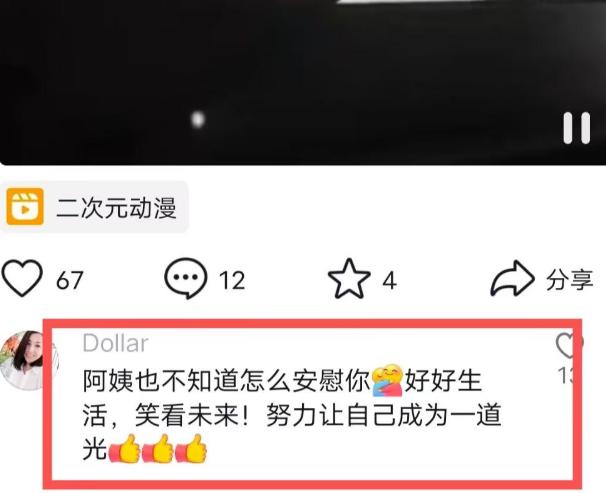Click the first thumbs-up emoji after 光
This screenshot has height=493, width=606.
pyautogui.click(x=124, y=449)
